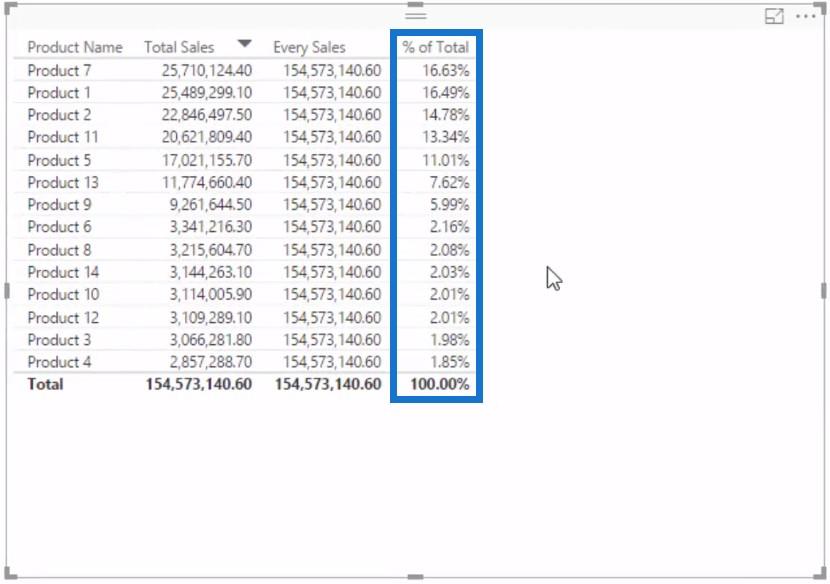Click the 5.99% percentage cell
This screenshot has width=830, height=584.
[449, 204]
